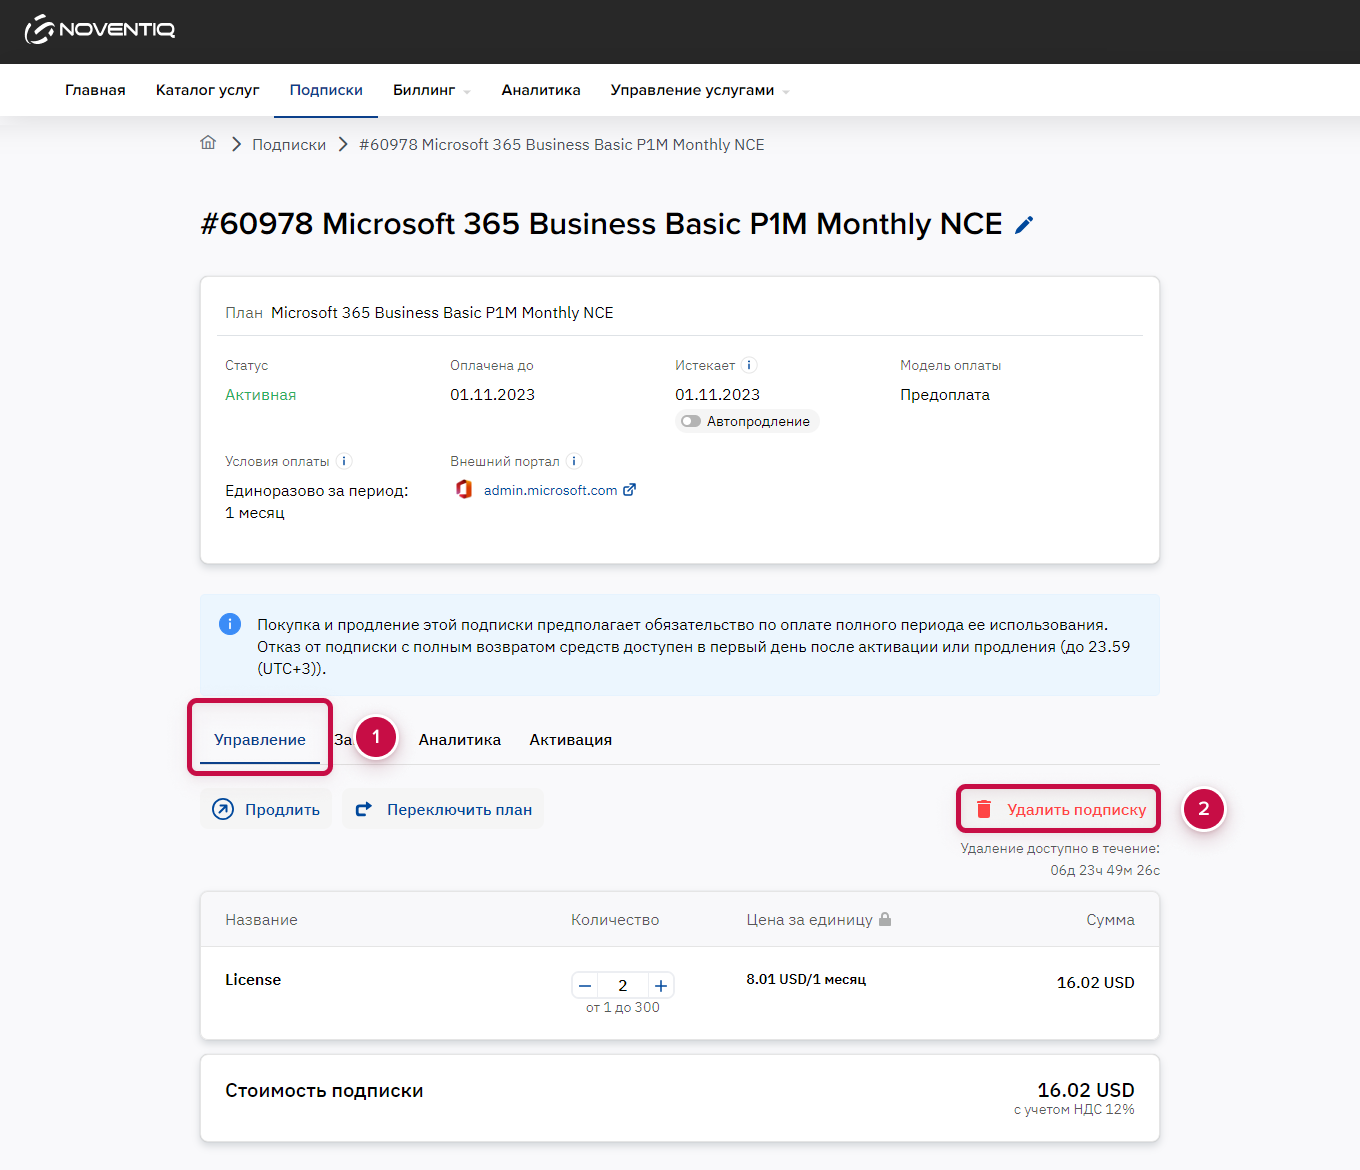Click the 'с учетом НДС 12%' note
The image size is (1360, 1170).
pos(1074,1109)
